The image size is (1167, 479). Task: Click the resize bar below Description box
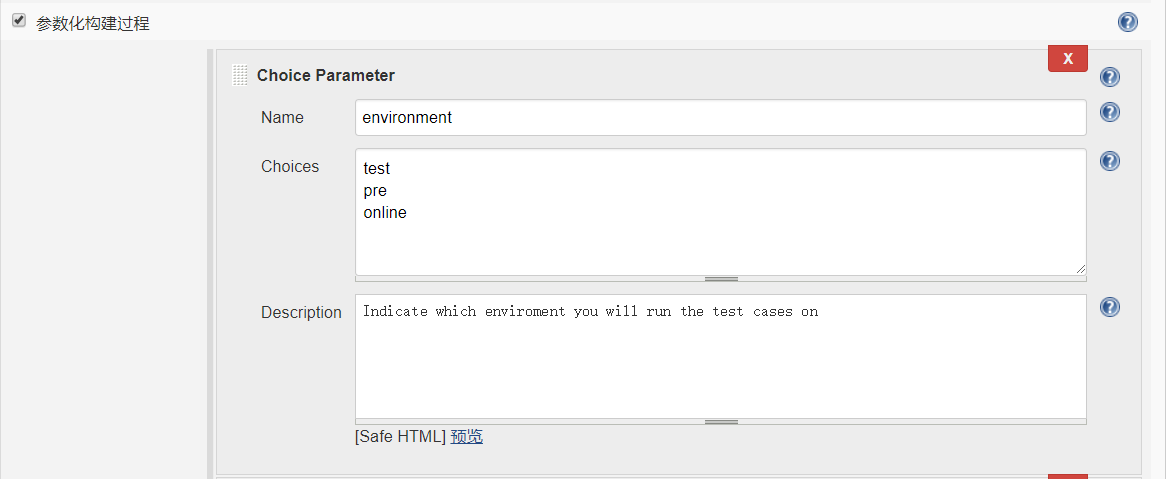(x=721, y=422)
